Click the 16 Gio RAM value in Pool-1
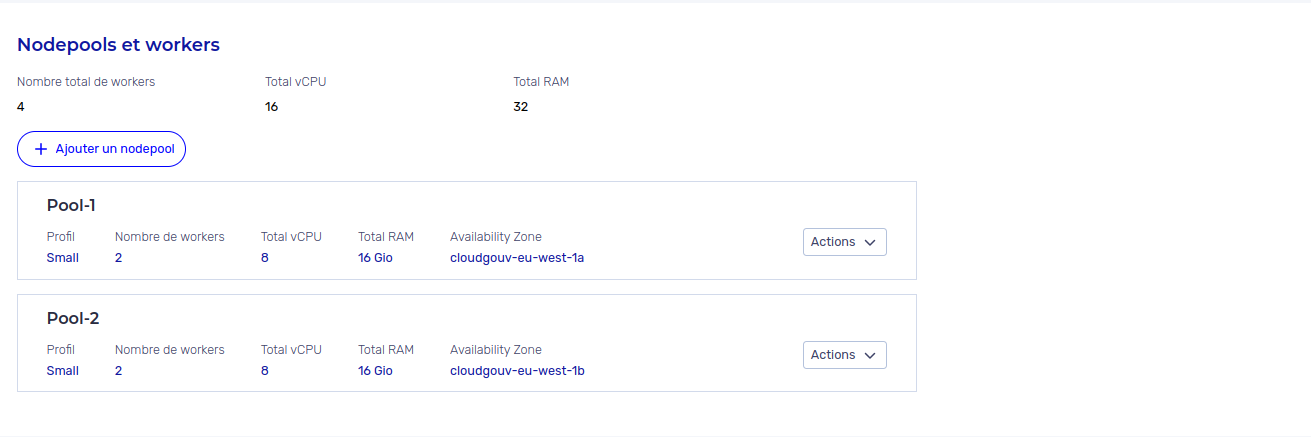 coord(375,258)
